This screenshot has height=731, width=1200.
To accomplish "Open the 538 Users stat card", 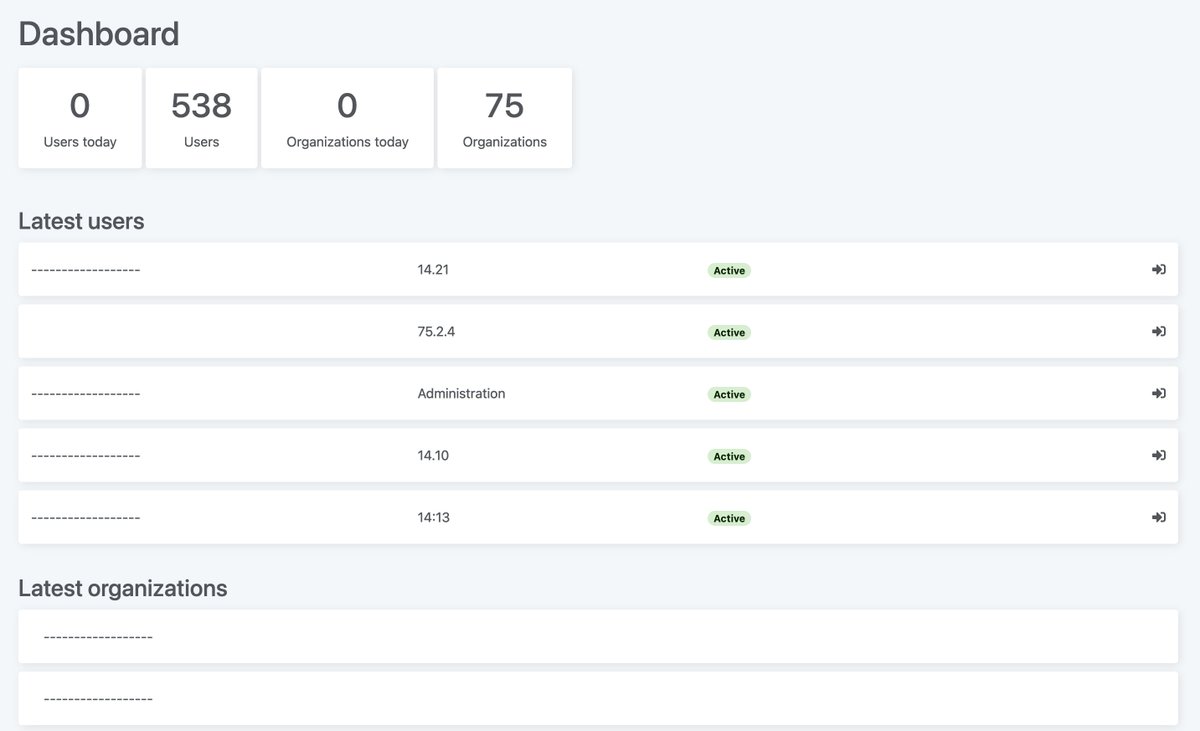I will pos(201,118).
